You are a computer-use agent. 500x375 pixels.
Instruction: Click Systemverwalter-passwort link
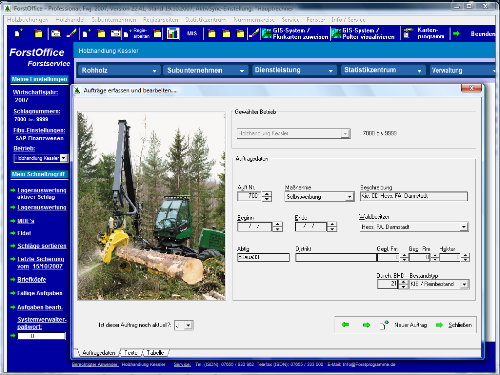click(42, 323)
